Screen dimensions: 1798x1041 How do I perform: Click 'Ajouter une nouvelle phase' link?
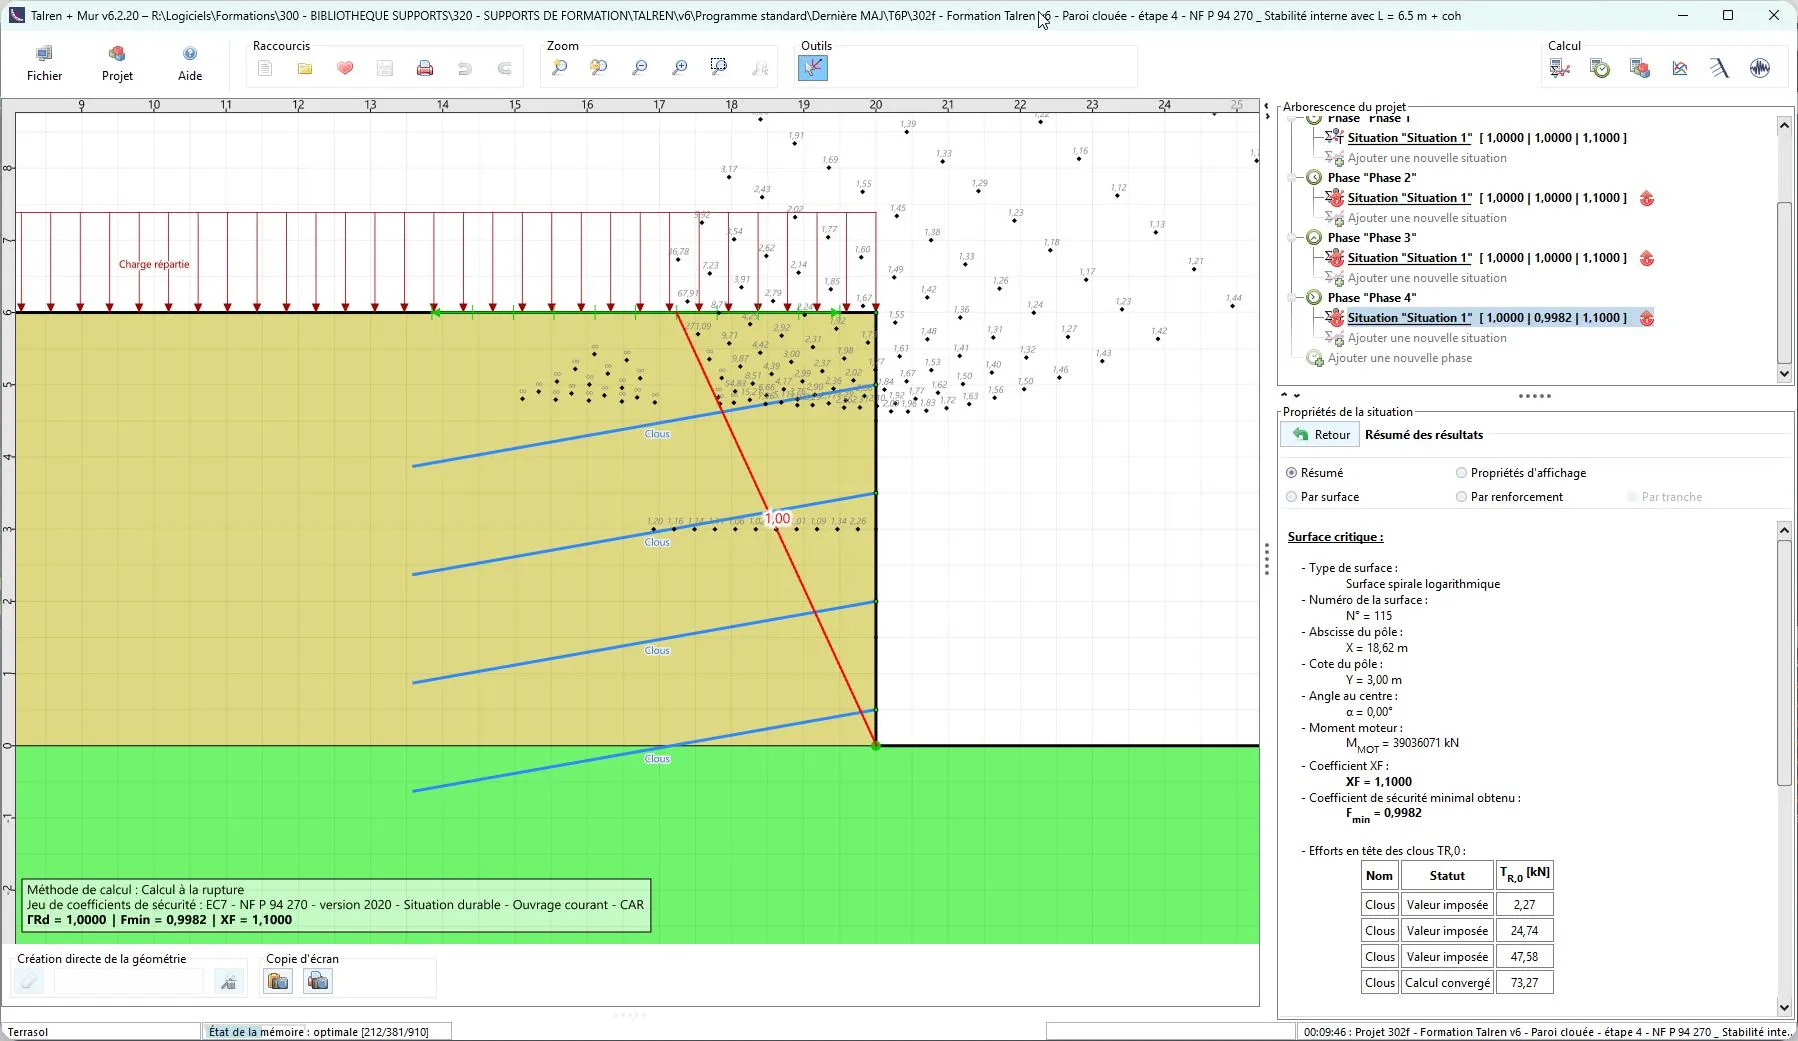pos(1399,358)
